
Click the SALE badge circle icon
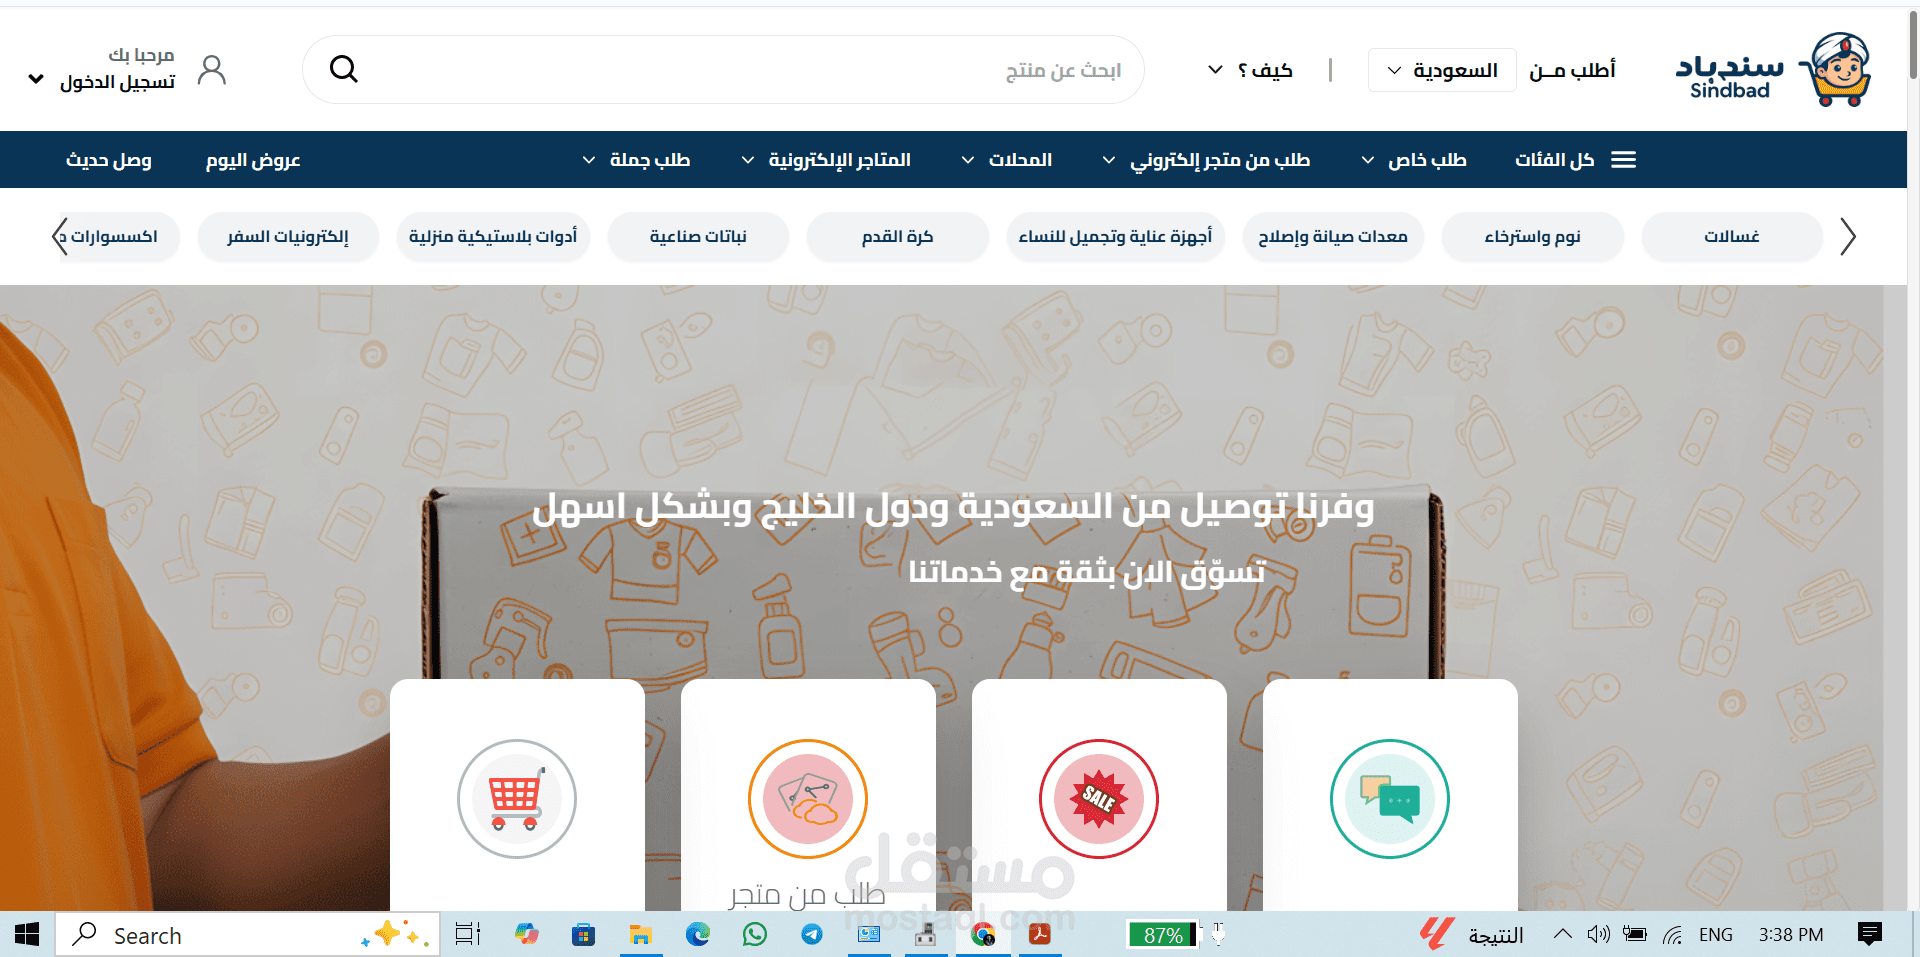click(1099, 799)
